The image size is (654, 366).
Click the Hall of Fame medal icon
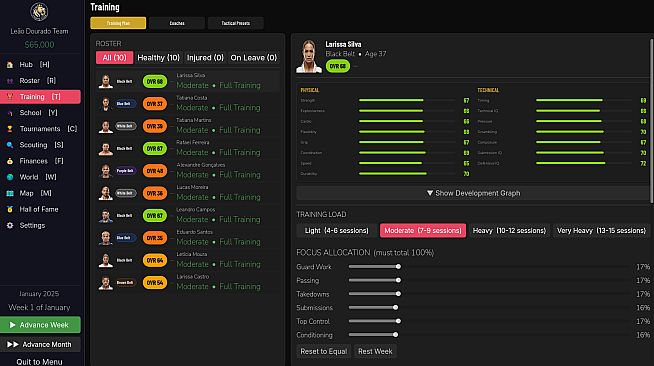pos(10,209)
